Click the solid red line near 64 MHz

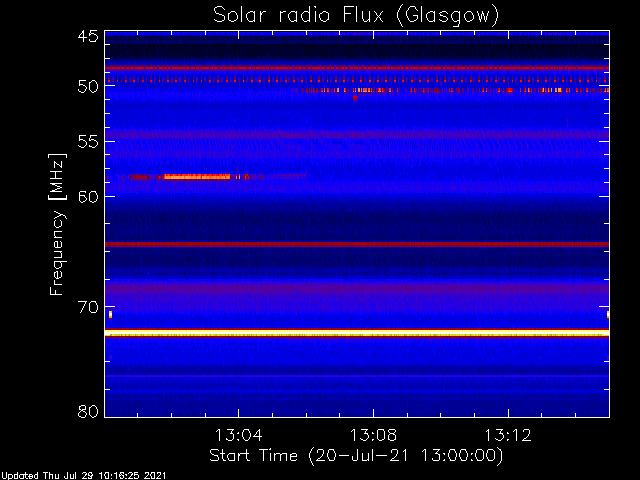(x=357, y=244)
